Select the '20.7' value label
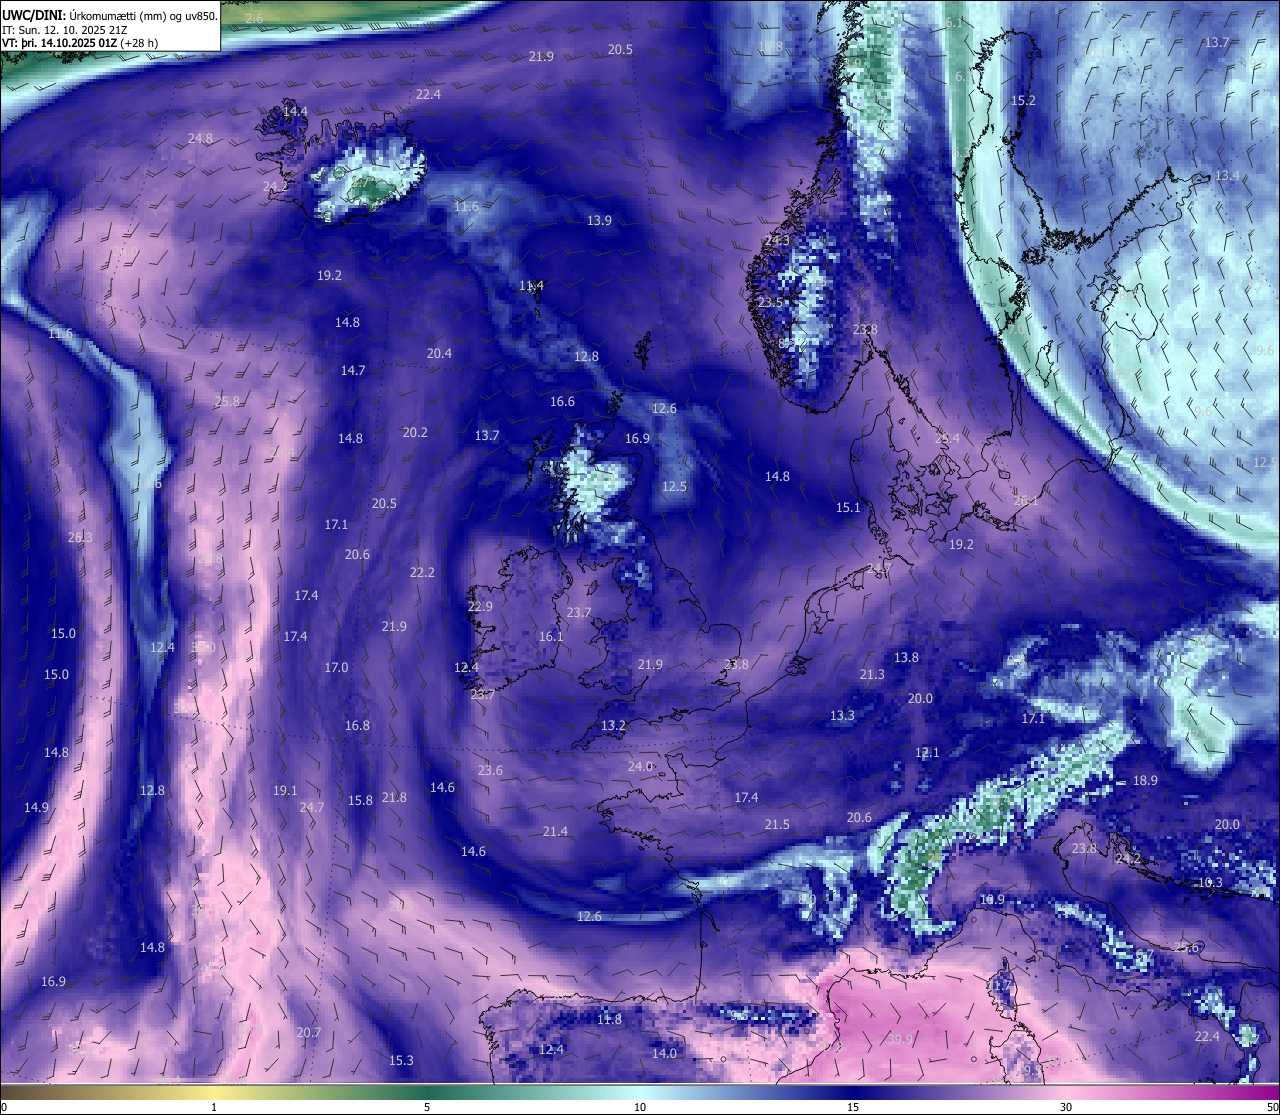This screenshot has height=1115, width=1280. [x=309, y=1032]
